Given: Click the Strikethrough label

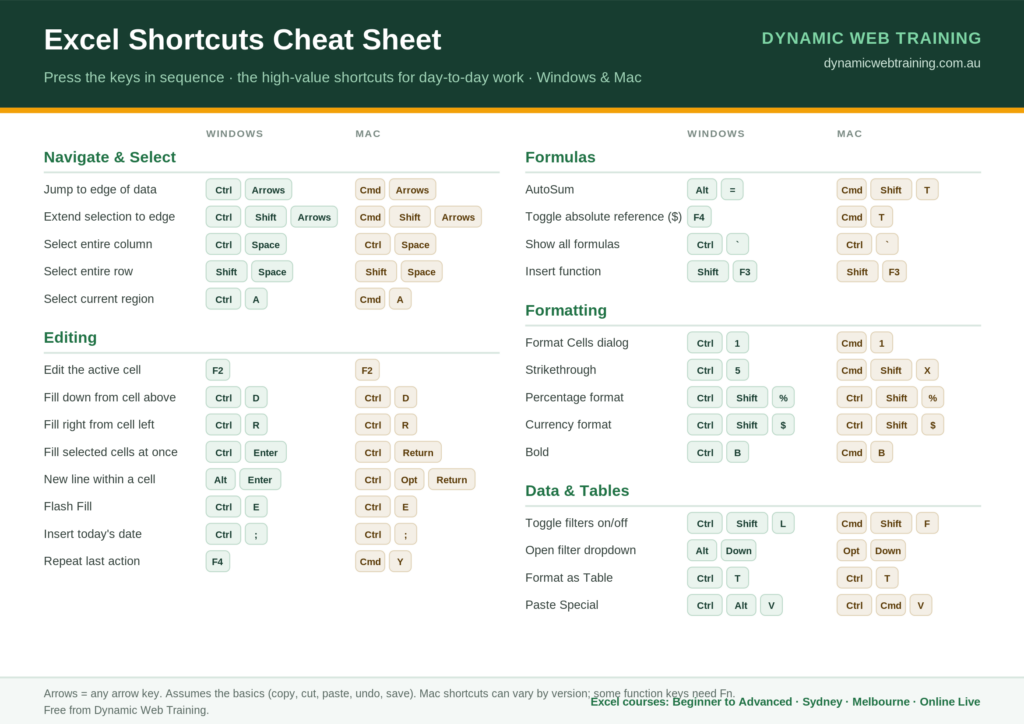Looking at the screenshot, I should [x=560, y=370].
